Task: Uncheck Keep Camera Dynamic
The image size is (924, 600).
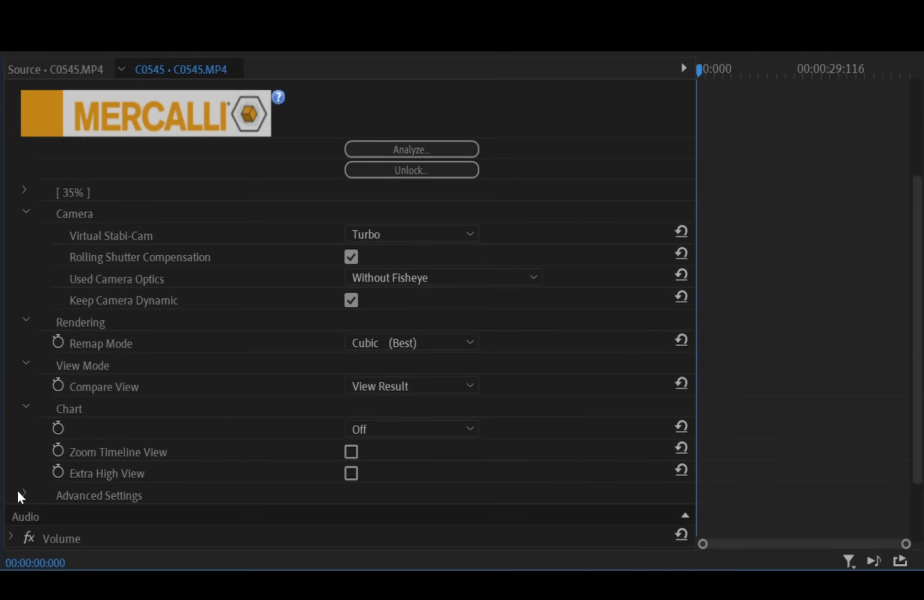Action: point(351,301)
